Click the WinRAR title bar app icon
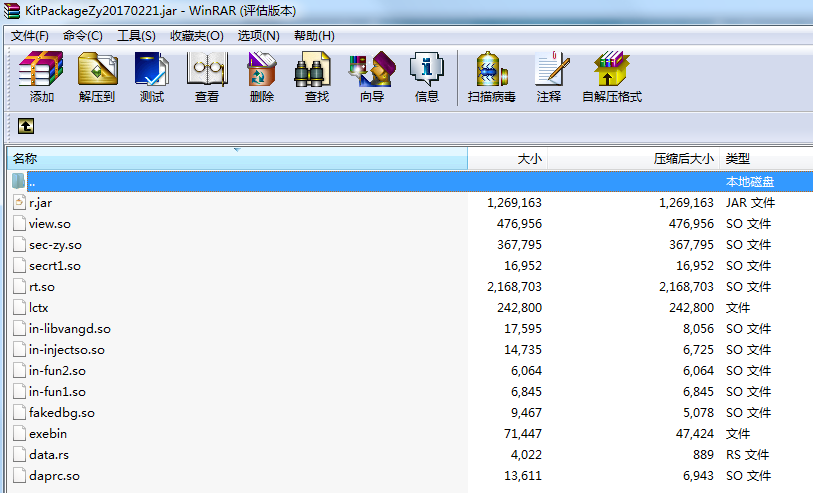The image size is (813, 493). (x=12, y=11)
